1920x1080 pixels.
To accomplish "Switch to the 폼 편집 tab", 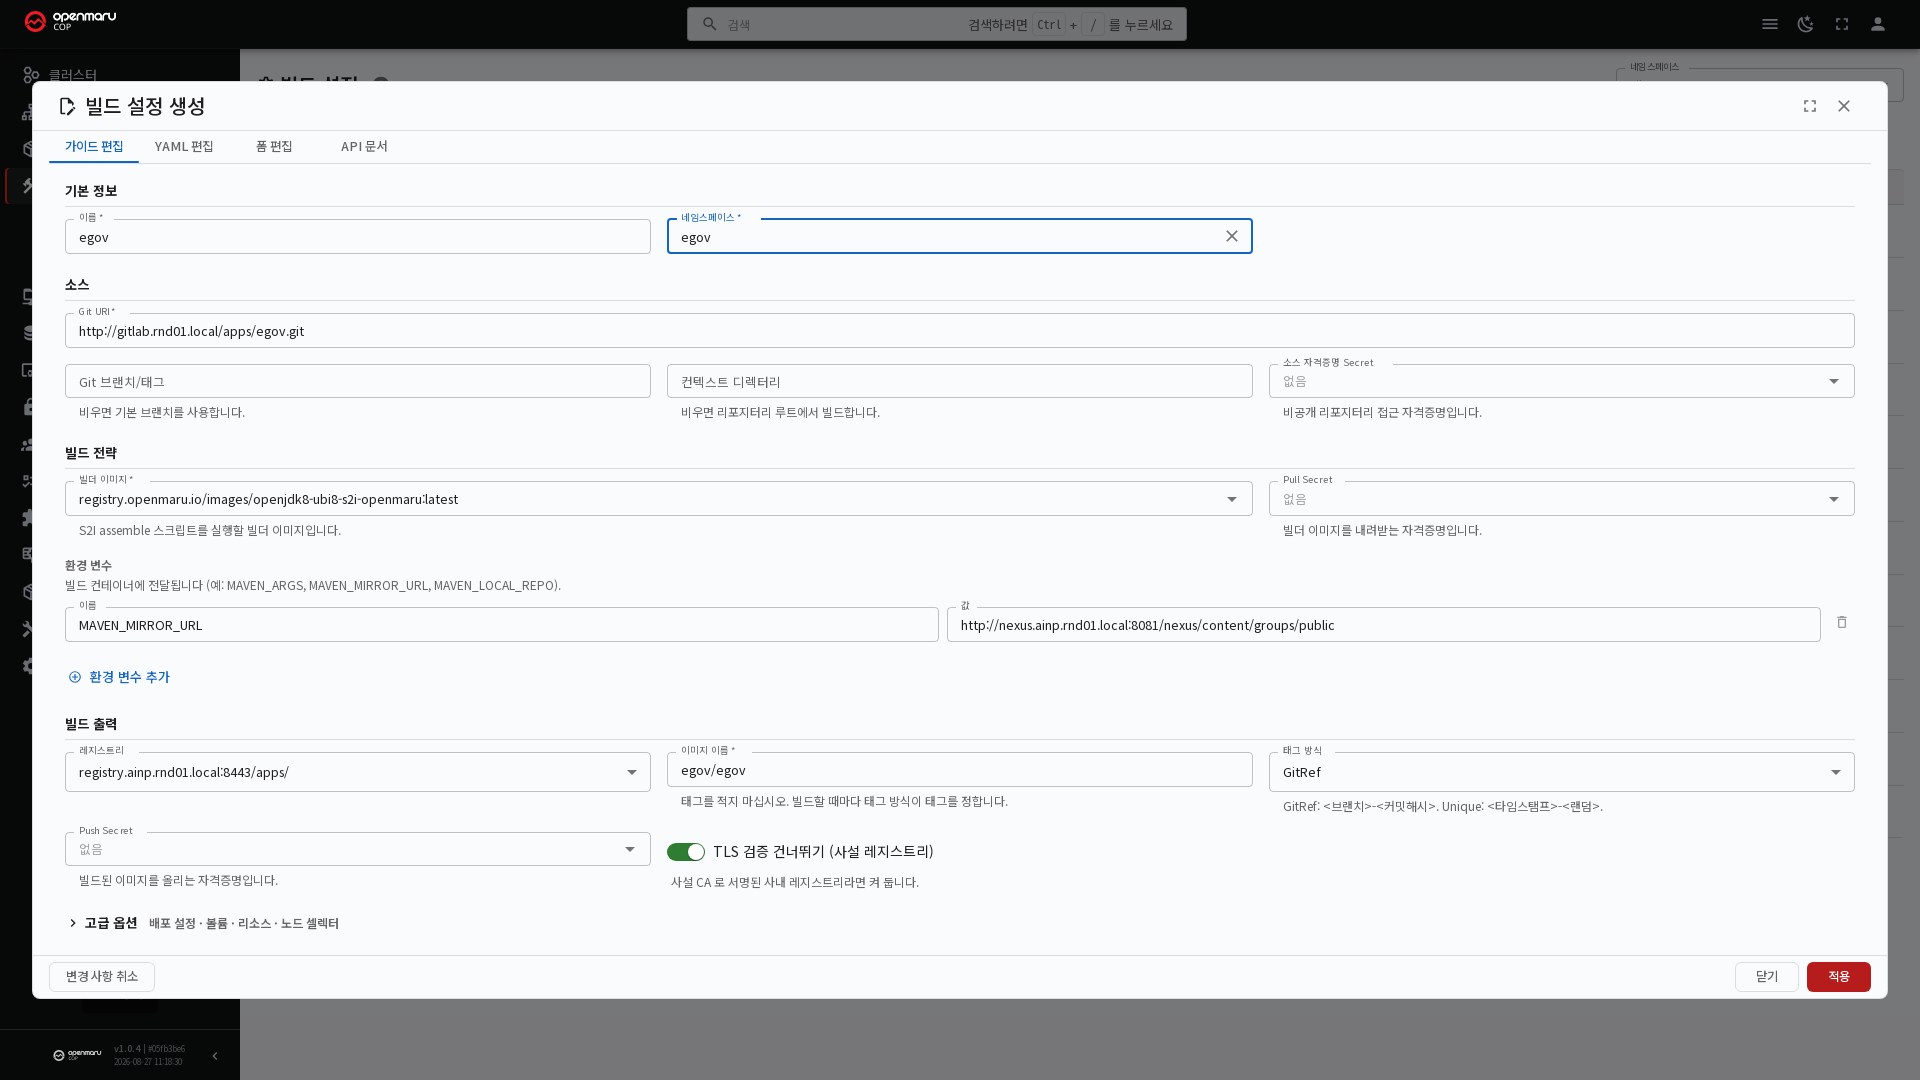I will tap(274, 146).
